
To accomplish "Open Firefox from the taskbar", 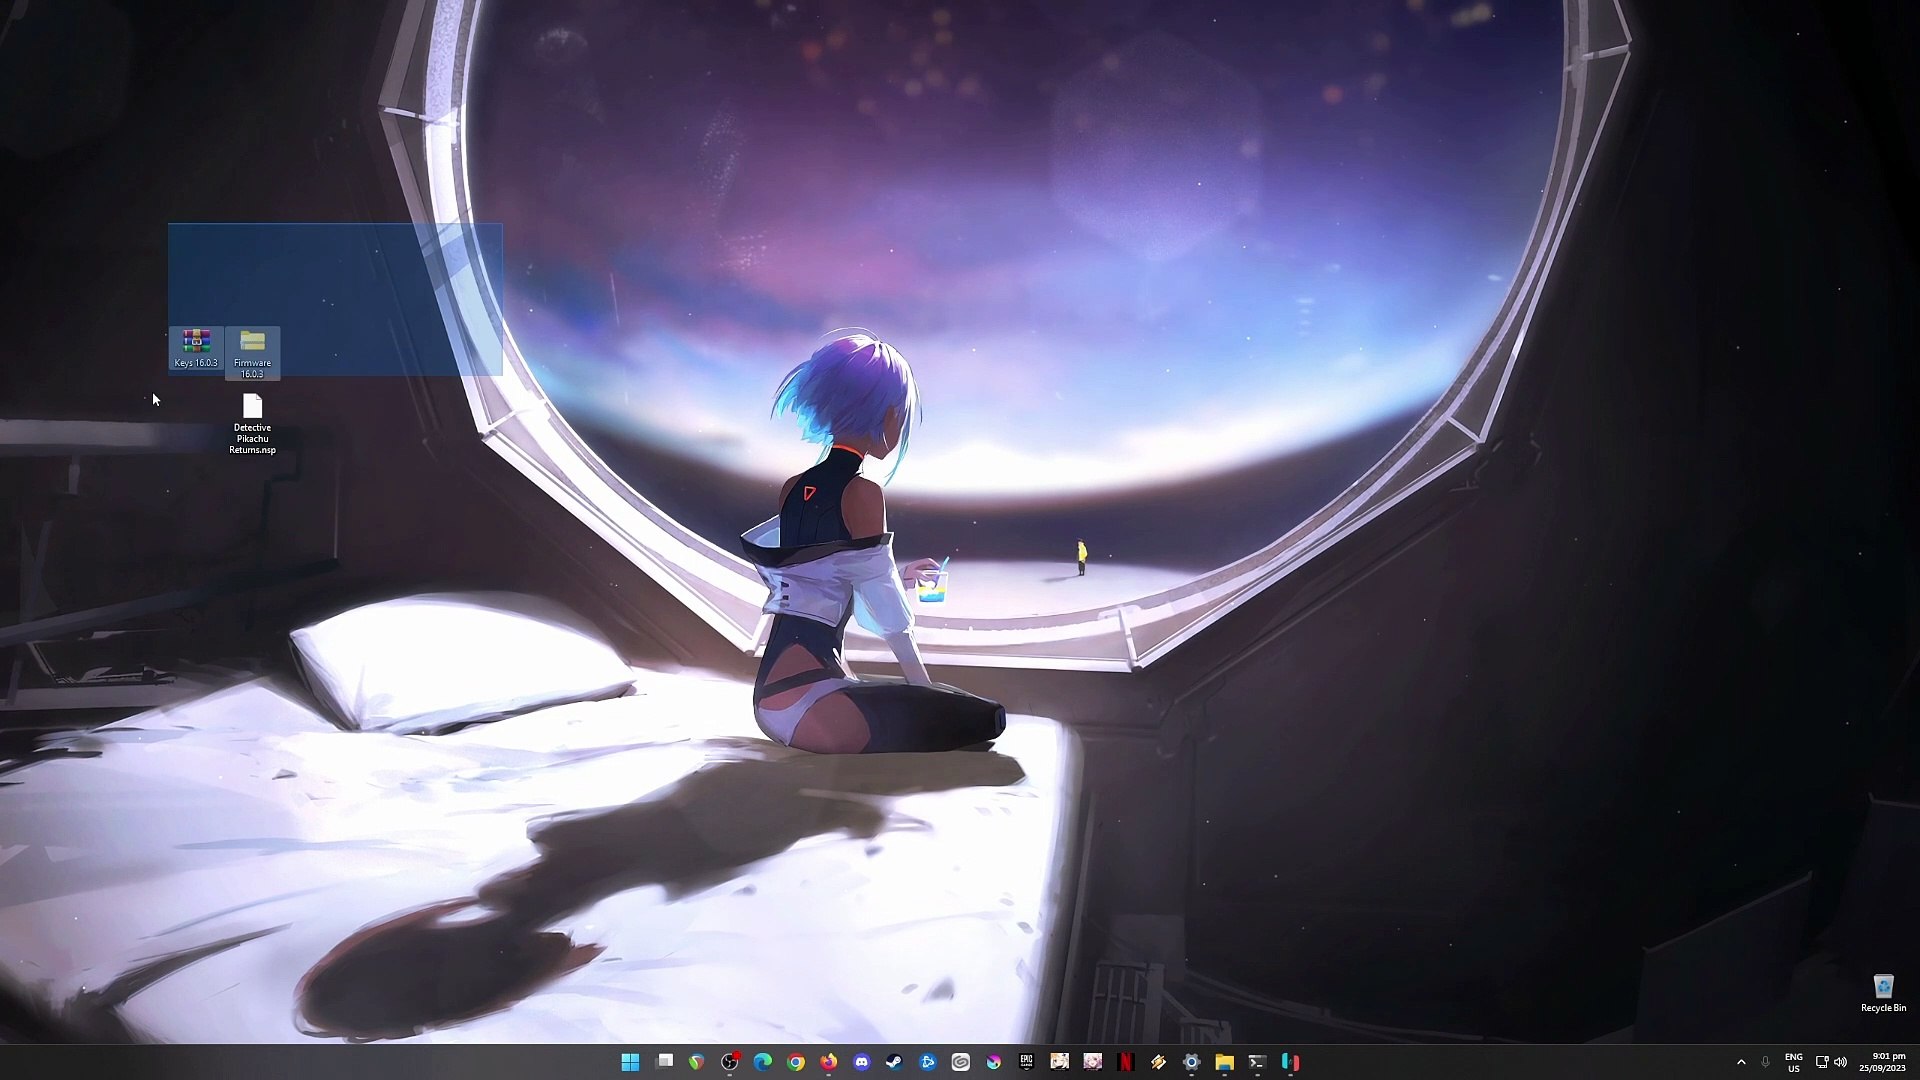I will tap(829, 1062).
